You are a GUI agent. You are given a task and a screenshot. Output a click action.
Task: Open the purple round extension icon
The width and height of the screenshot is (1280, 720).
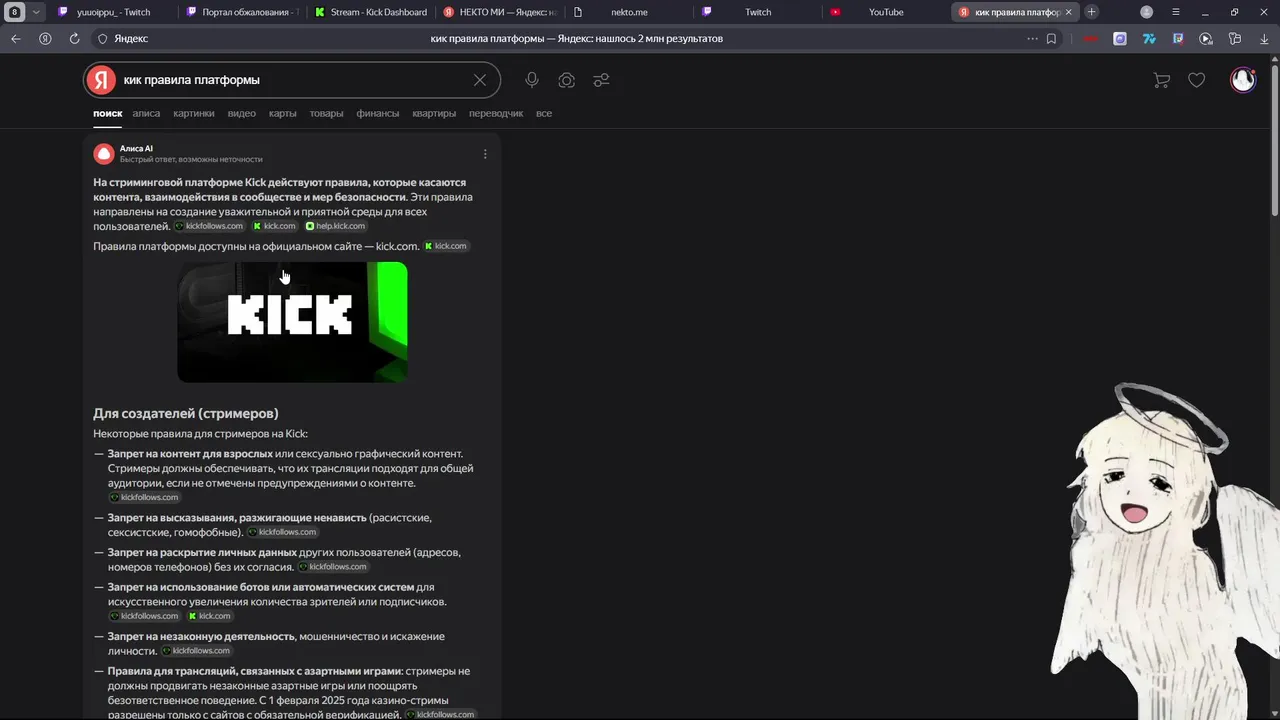coord(1120,39)
